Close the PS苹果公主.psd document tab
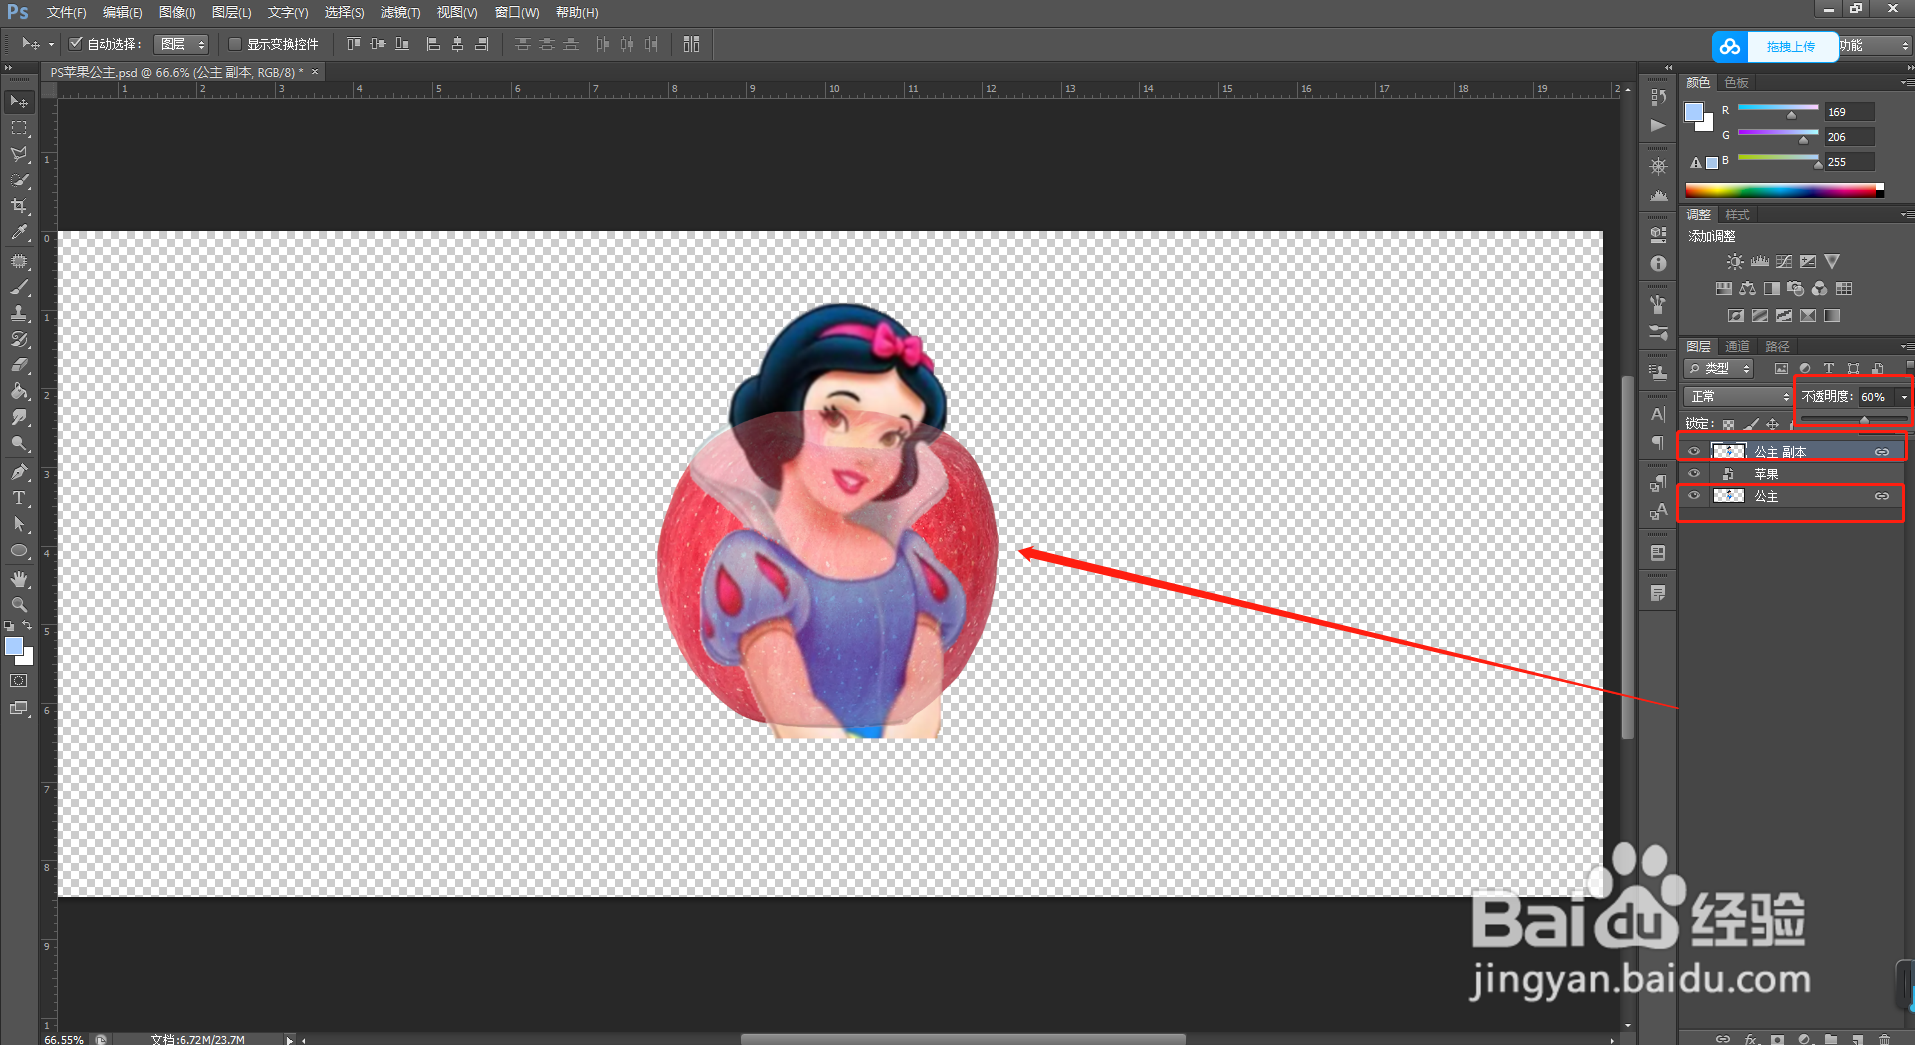This screenshot has width=1915, height=1045. [315, 72]
